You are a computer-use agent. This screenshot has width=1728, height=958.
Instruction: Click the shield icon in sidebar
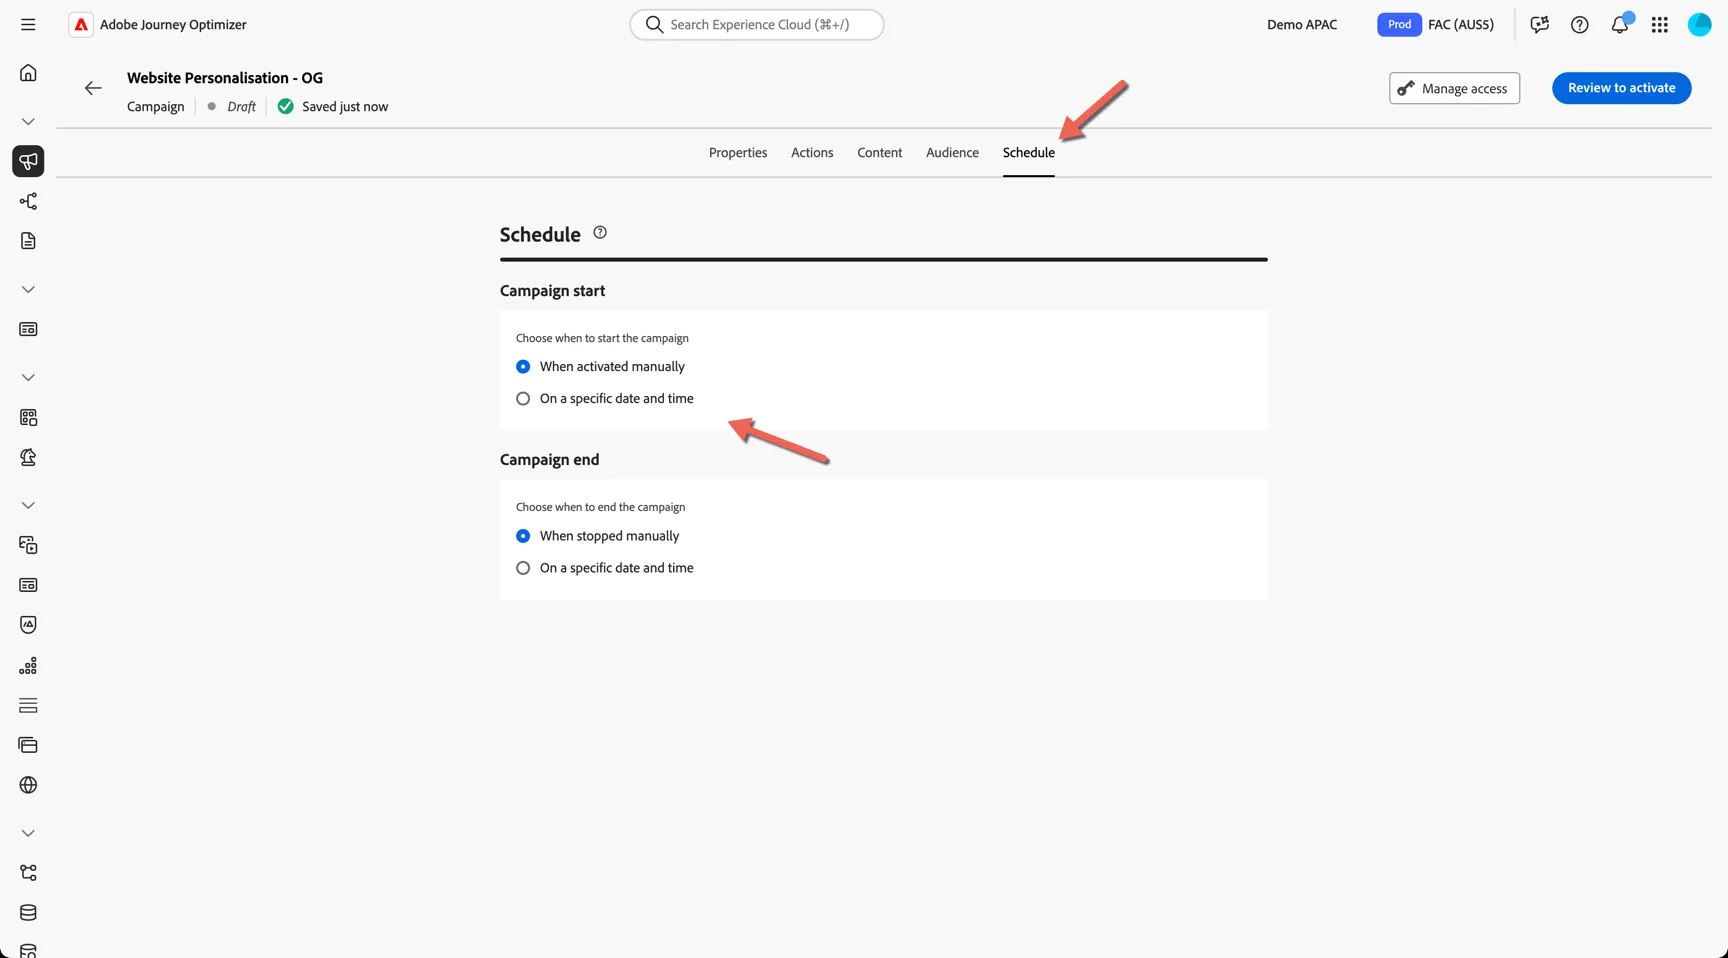28,625
